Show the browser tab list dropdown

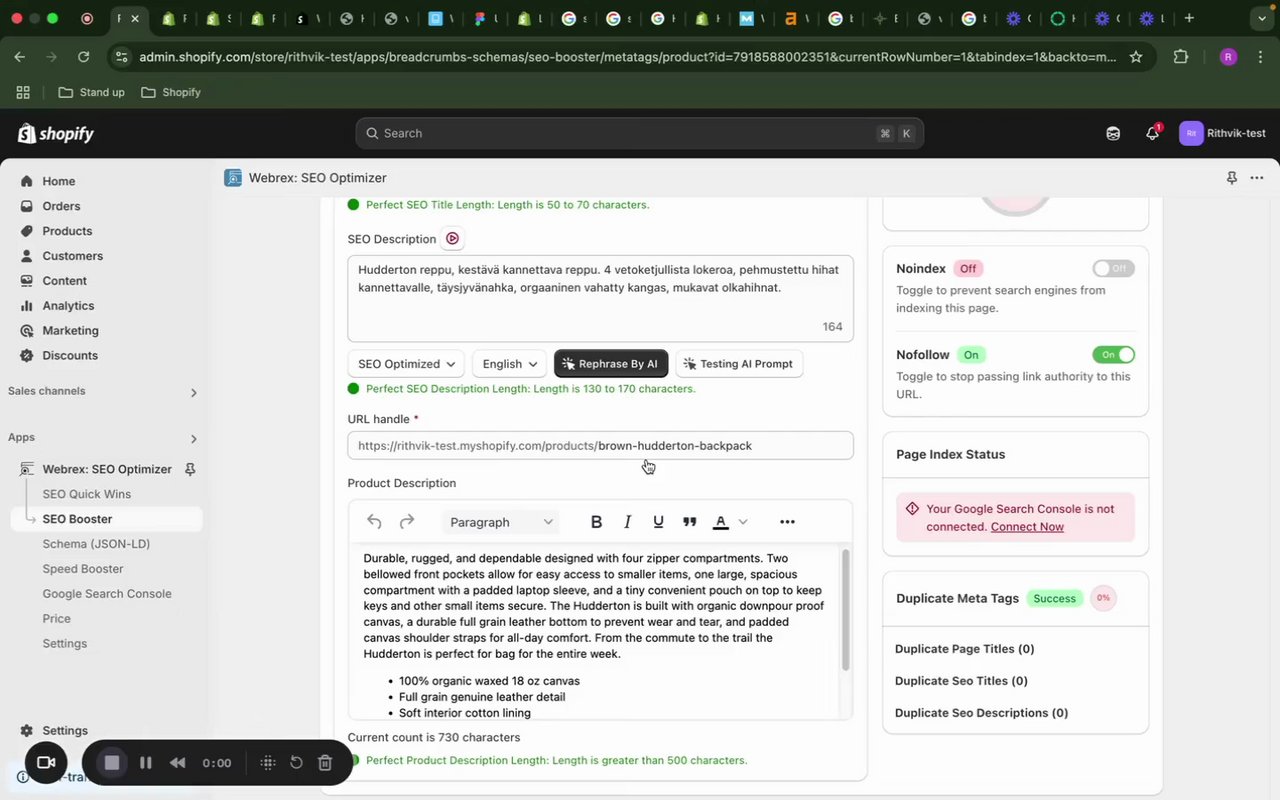point(1262,18)
